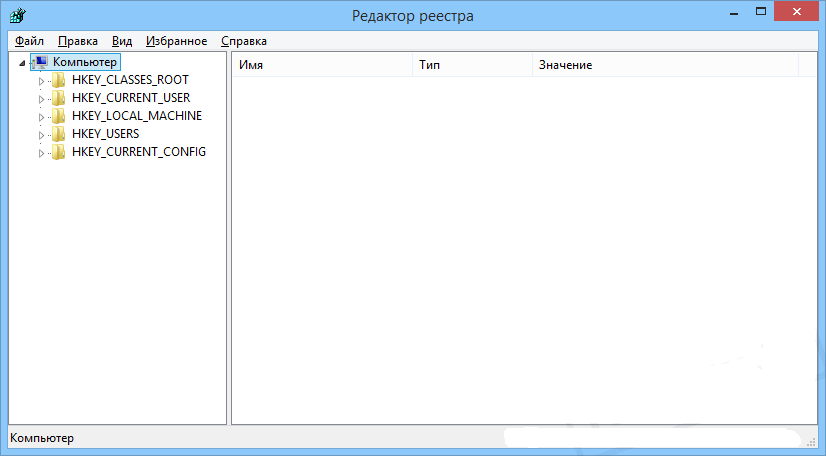Open the Файл menu
Viewport: 826px width, 456px height.
30,41
